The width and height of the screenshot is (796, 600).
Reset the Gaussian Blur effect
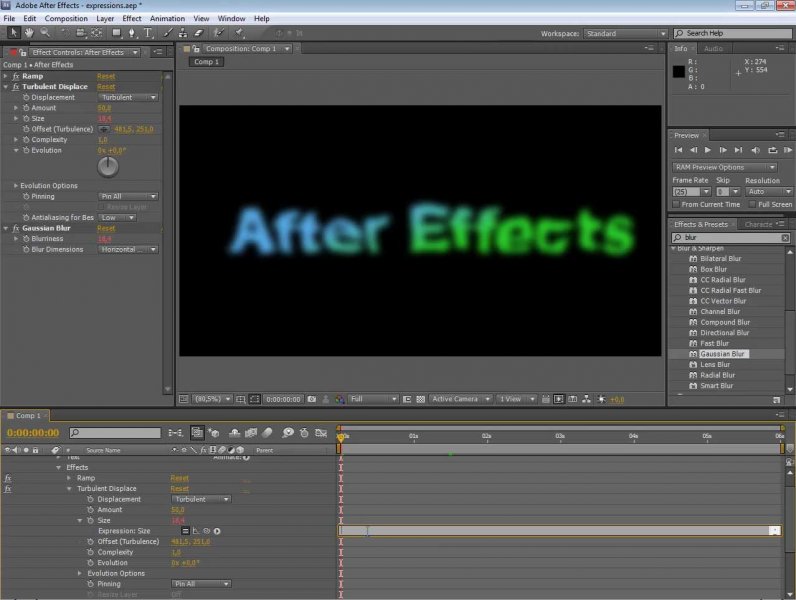[106, 228]
